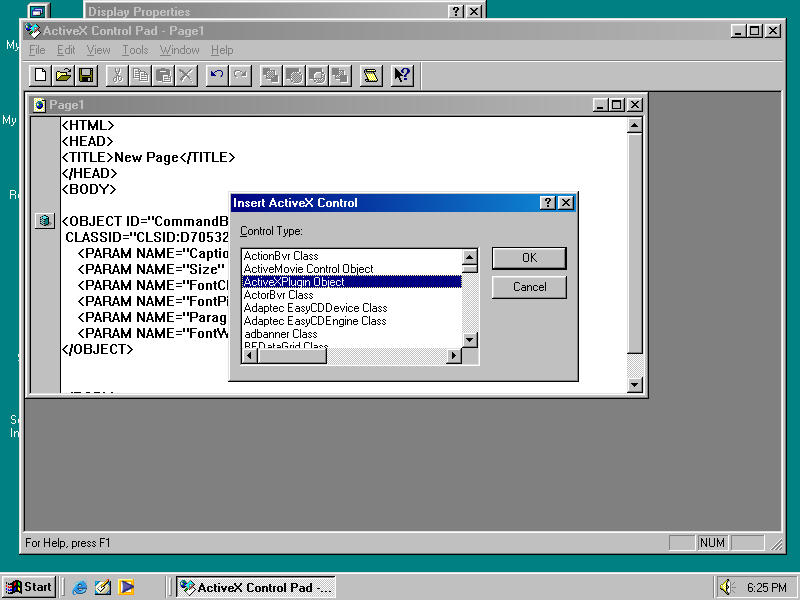Launch Outlook Express from quick launch
The height and width of the screenshot is (600, 800).
coord(103,587)
